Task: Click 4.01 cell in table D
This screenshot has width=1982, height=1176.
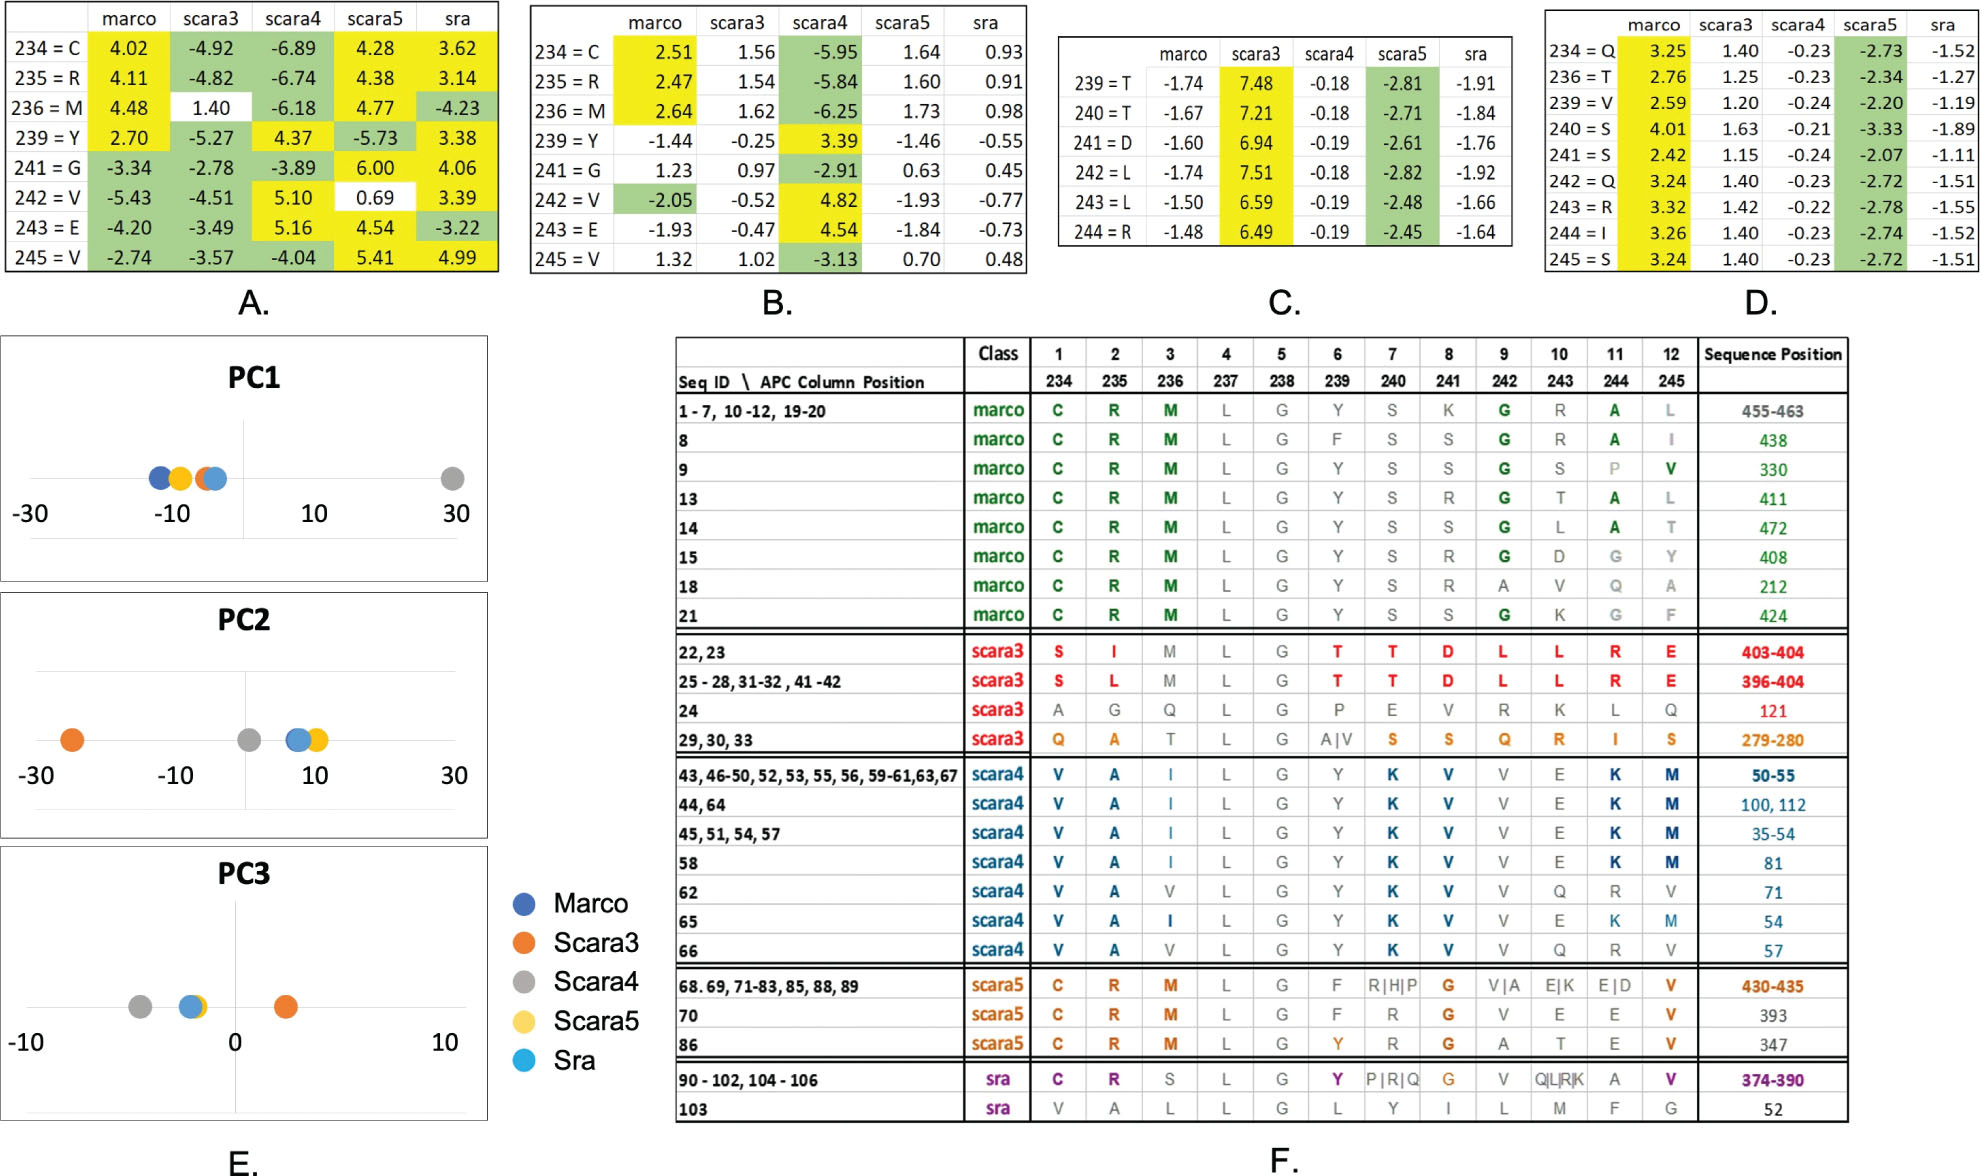Action: pyautogui.click(x=1668, y=129)
